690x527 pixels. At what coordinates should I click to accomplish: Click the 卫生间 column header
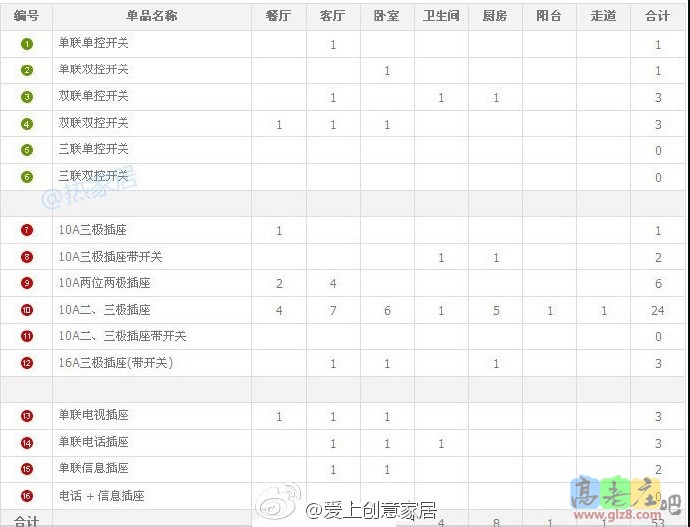coord(441,16)
